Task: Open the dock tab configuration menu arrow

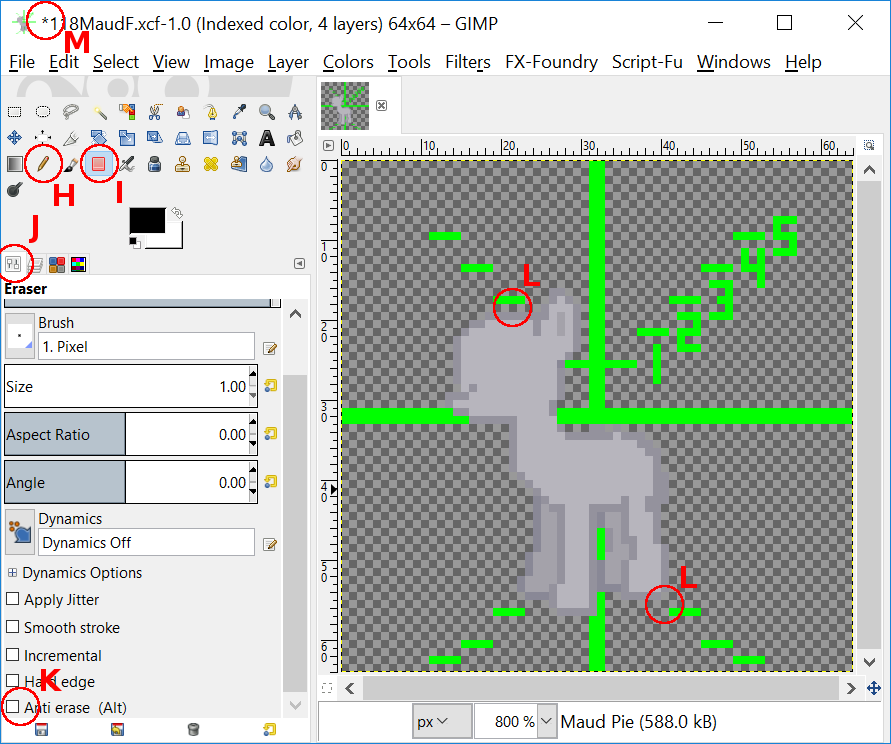Action: pyautogui.click(x=299, y=264)
